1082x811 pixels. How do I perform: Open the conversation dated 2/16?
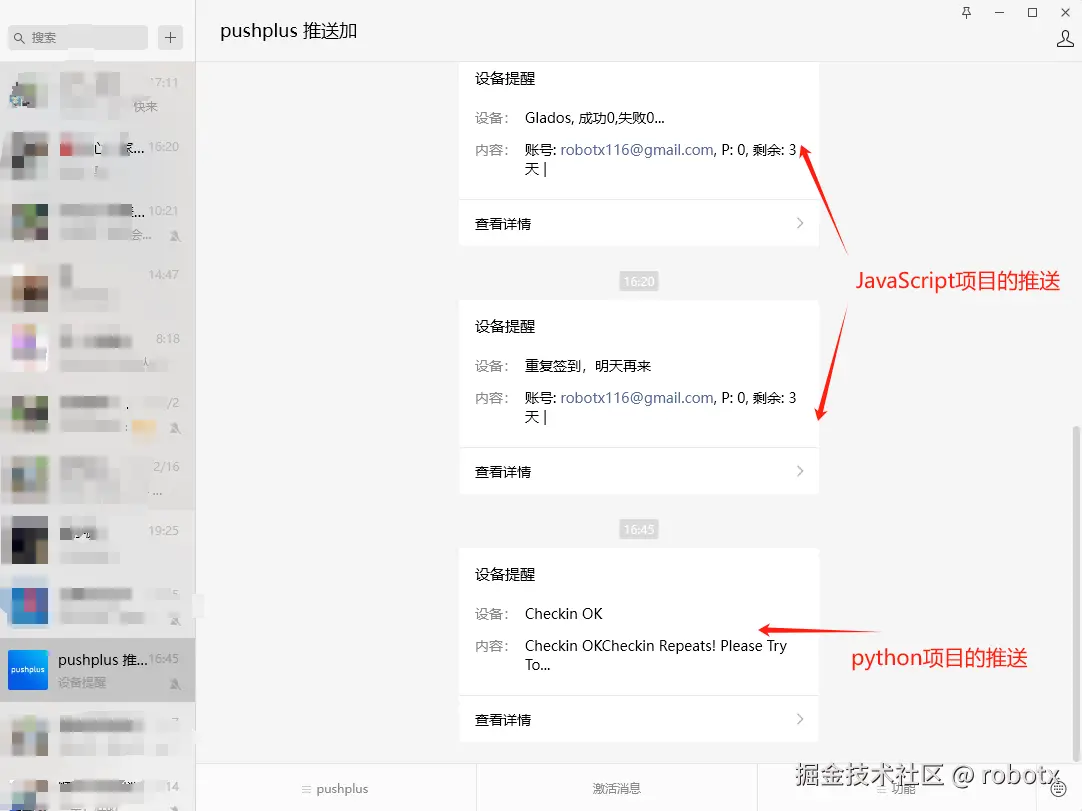coord(97,478)
